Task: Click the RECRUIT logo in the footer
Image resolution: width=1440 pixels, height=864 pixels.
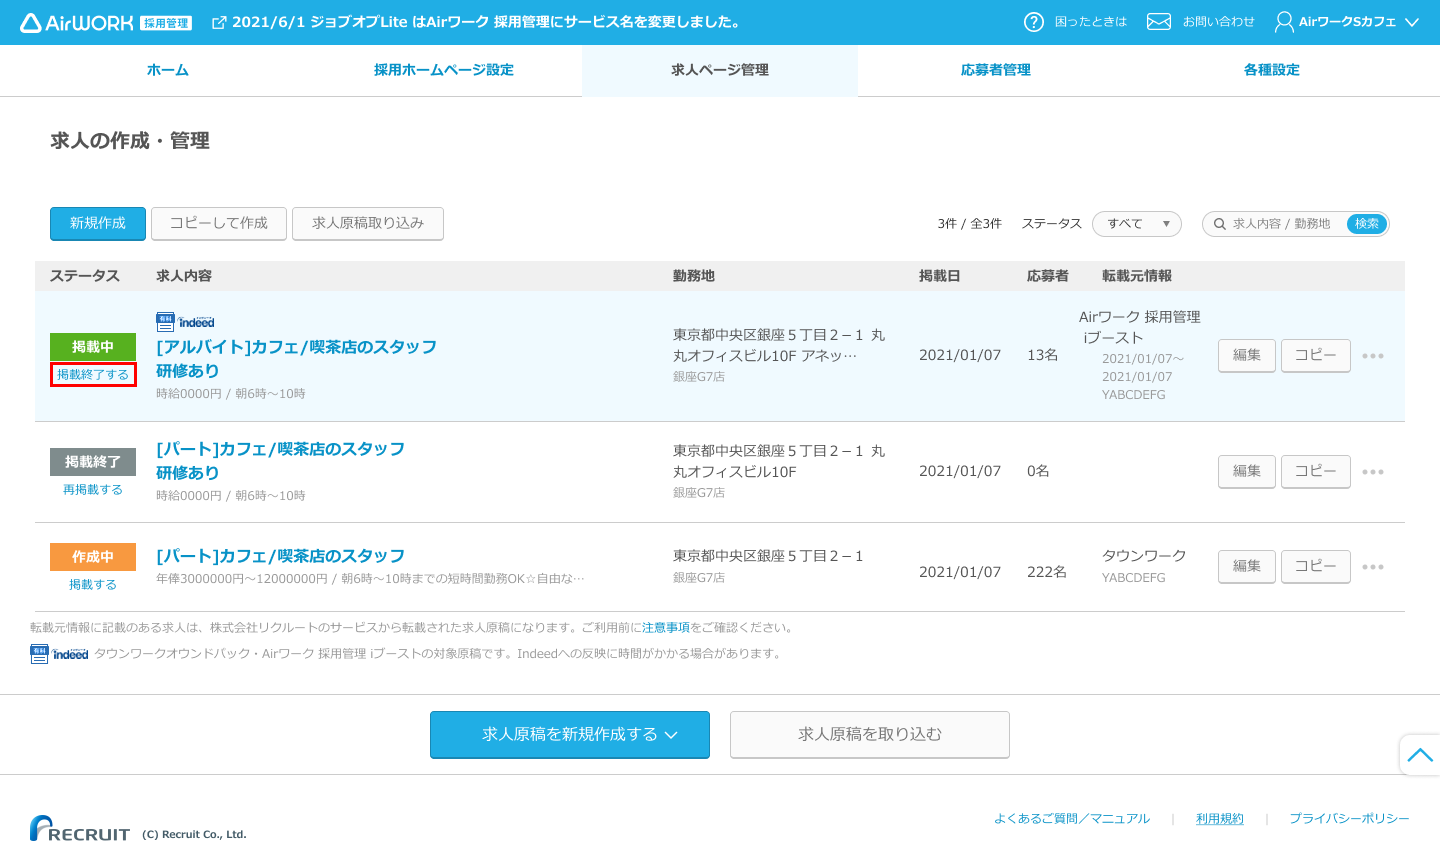Action: 80,829
